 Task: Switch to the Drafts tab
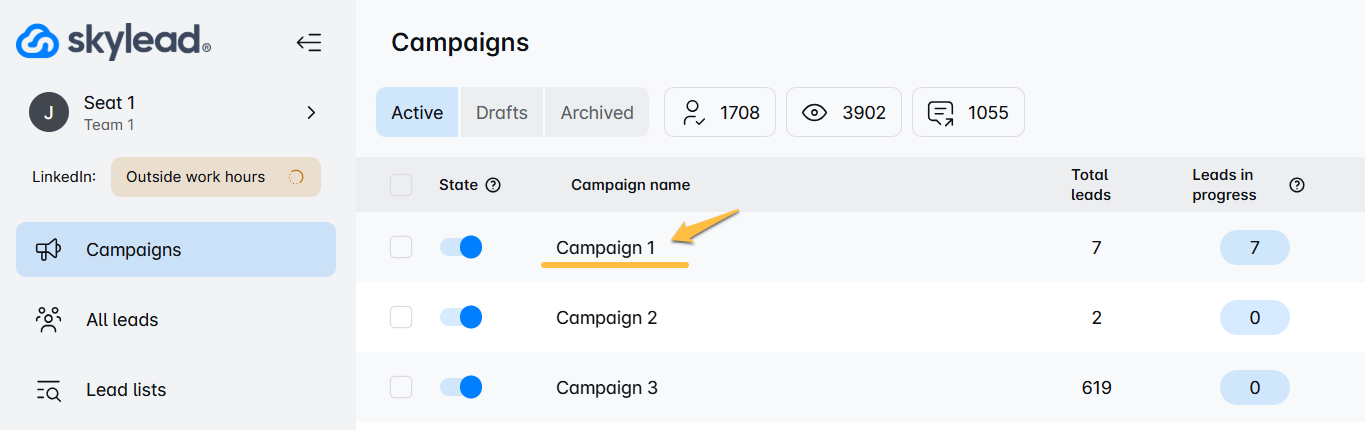(502, 112)
